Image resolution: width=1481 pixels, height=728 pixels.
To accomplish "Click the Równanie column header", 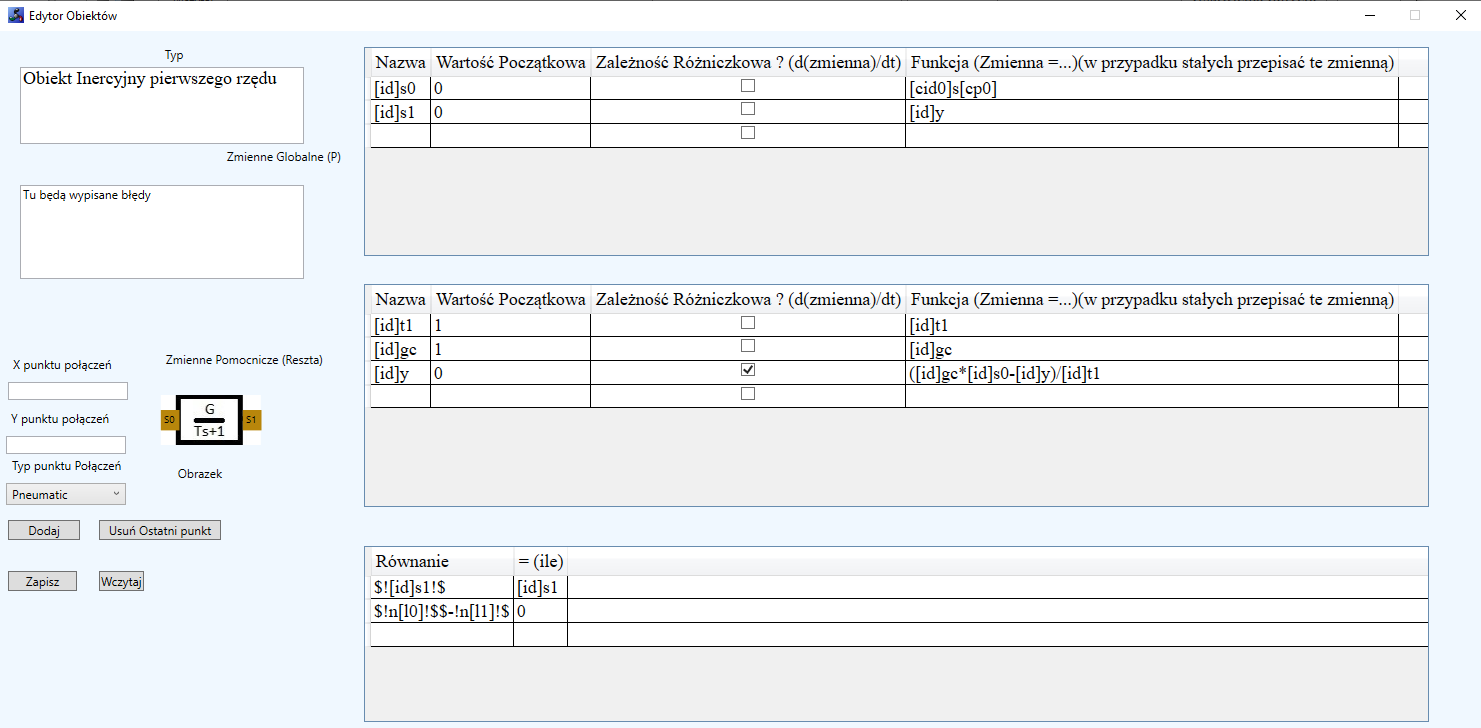I will click(x=442, y=562).
